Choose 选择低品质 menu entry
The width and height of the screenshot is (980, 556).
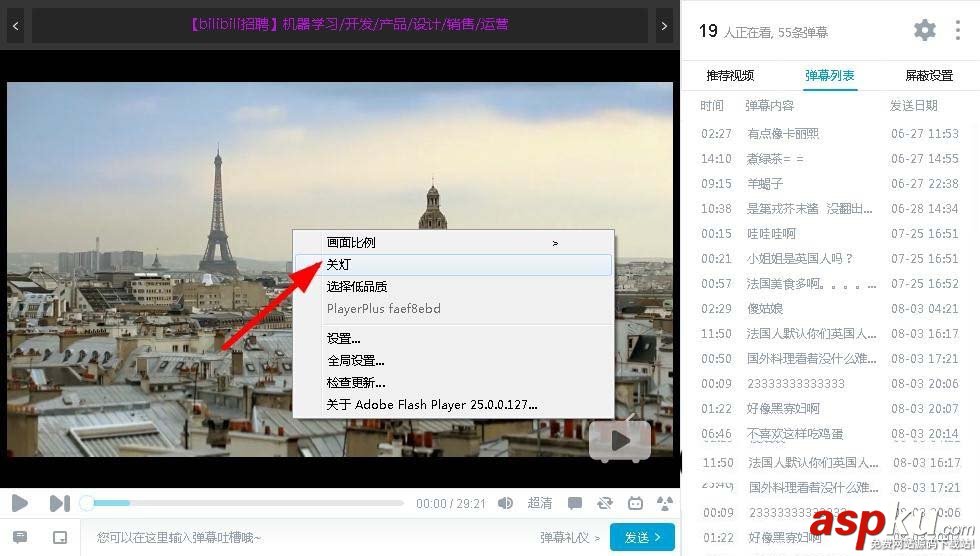[454, 287]
